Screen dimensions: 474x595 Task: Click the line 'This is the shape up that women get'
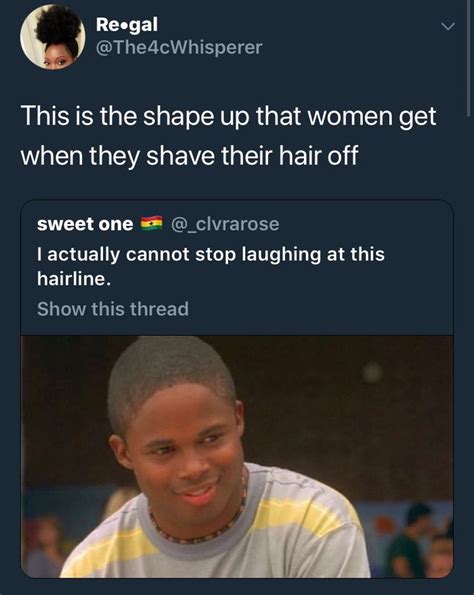tap(228, 116)
